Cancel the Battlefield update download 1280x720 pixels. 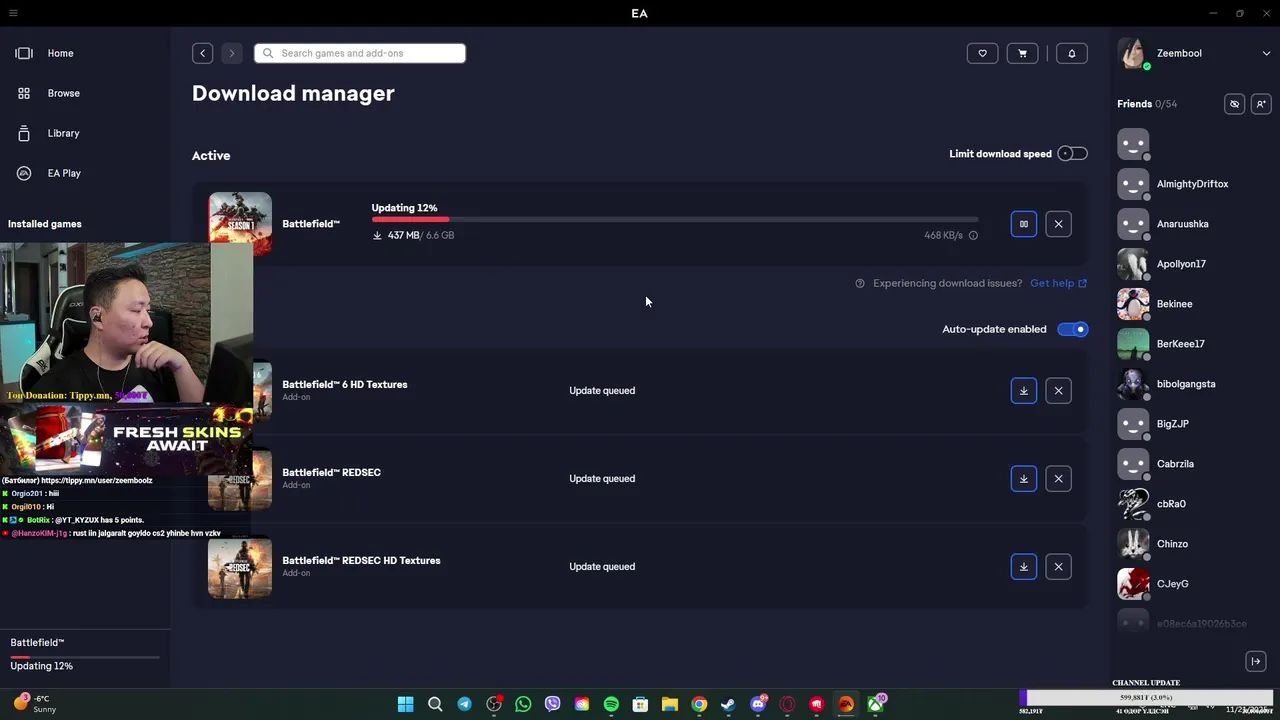click(1058, 224)
